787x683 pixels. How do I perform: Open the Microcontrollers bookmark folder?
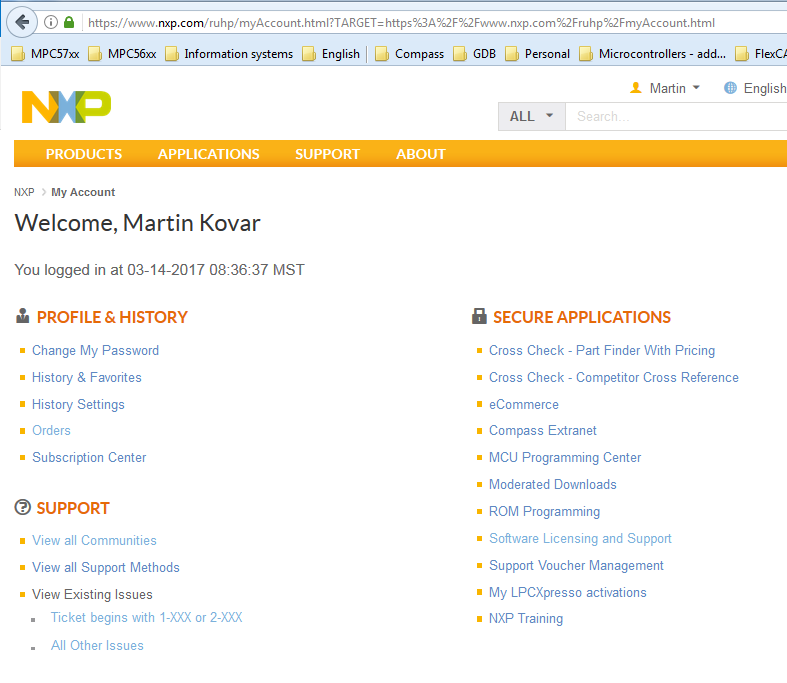tap(652, 54)
